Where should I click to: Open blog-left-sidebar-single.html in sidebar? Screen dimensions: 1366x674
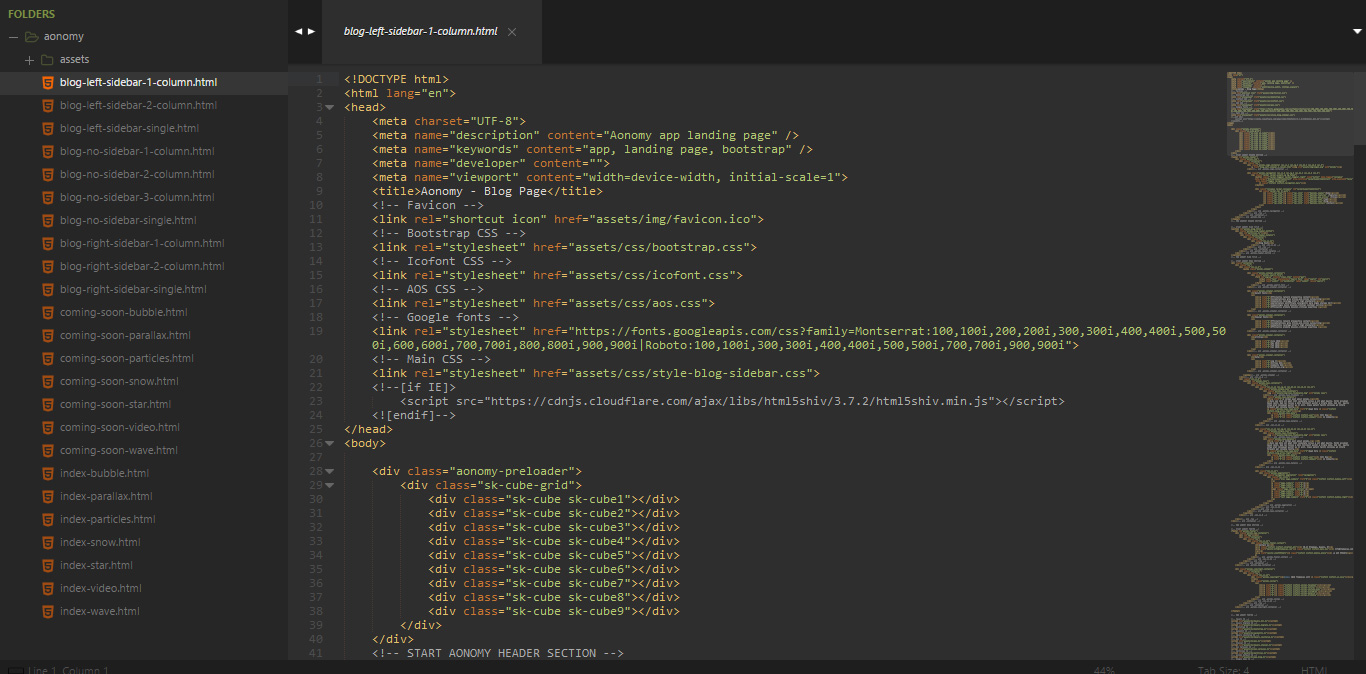click(129, 128)
